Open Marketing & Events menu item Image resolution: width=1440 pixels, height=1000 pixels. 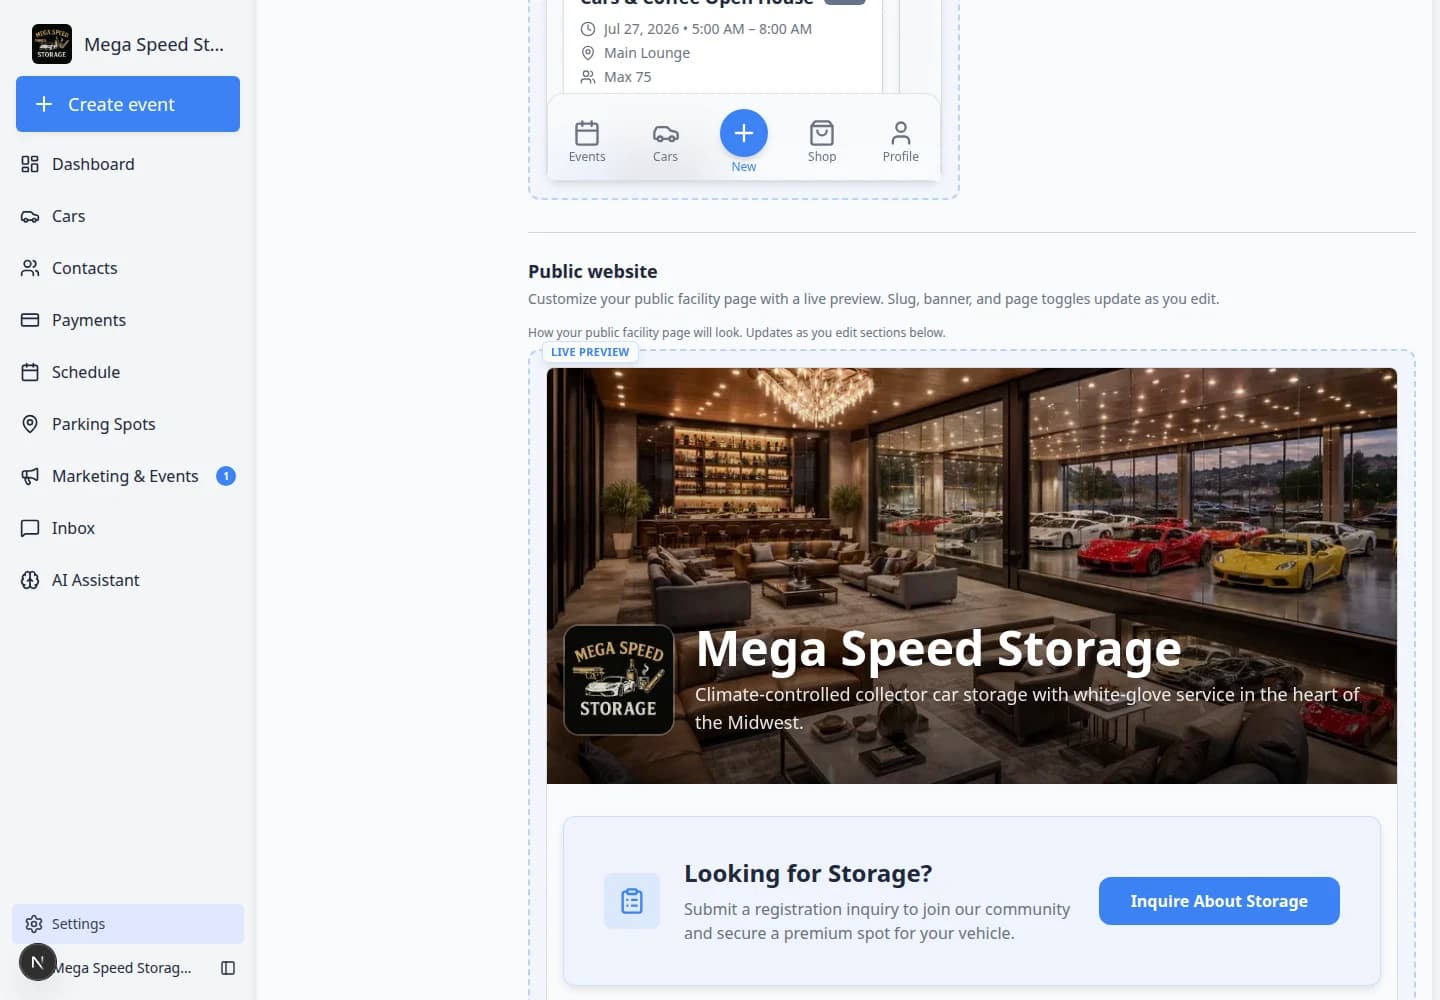coord(128,476)
